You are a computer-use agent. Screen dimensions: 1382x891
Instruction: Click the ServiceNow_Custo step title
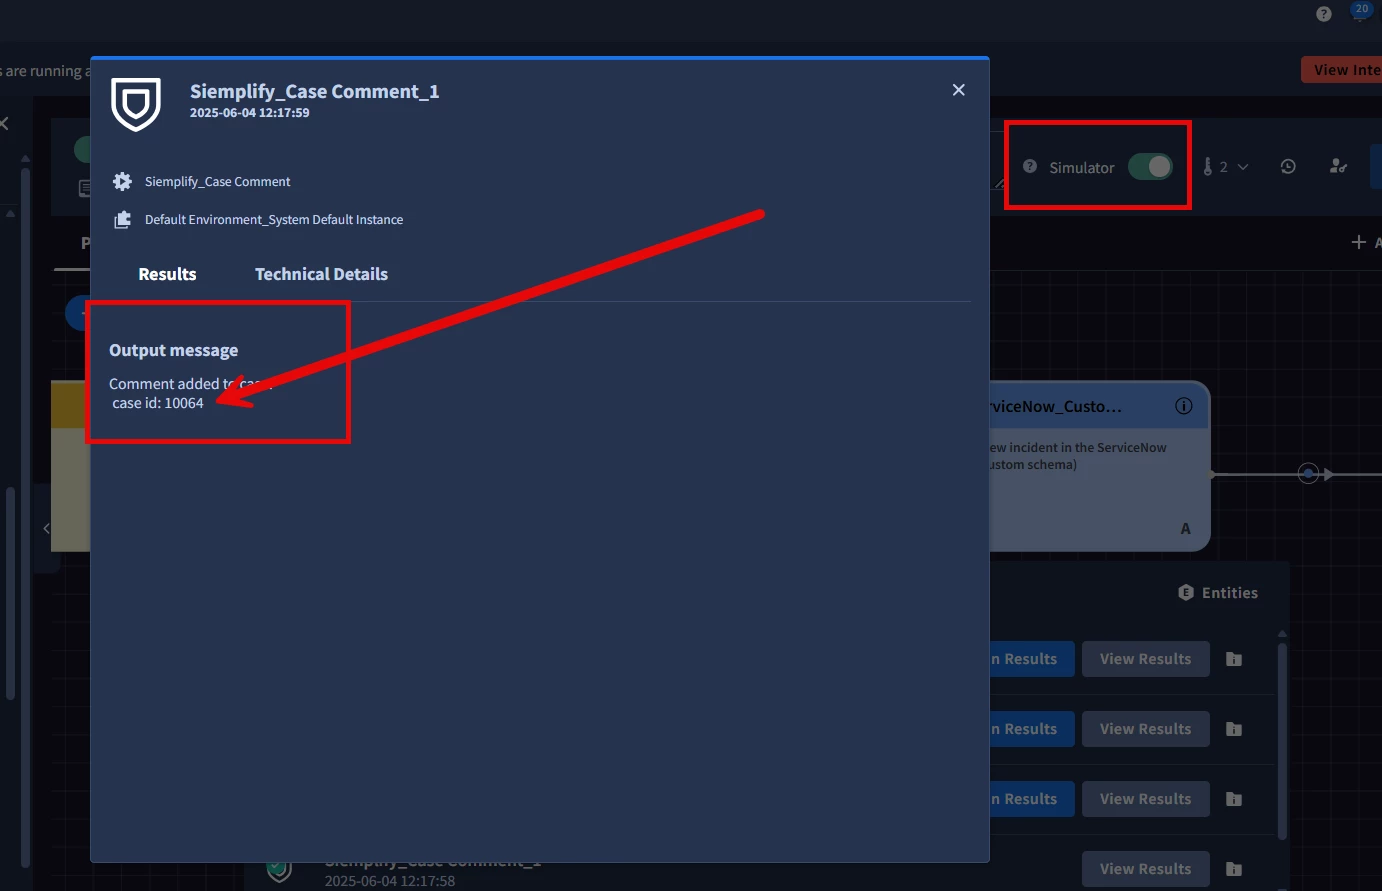click(x=1055, y=406)
